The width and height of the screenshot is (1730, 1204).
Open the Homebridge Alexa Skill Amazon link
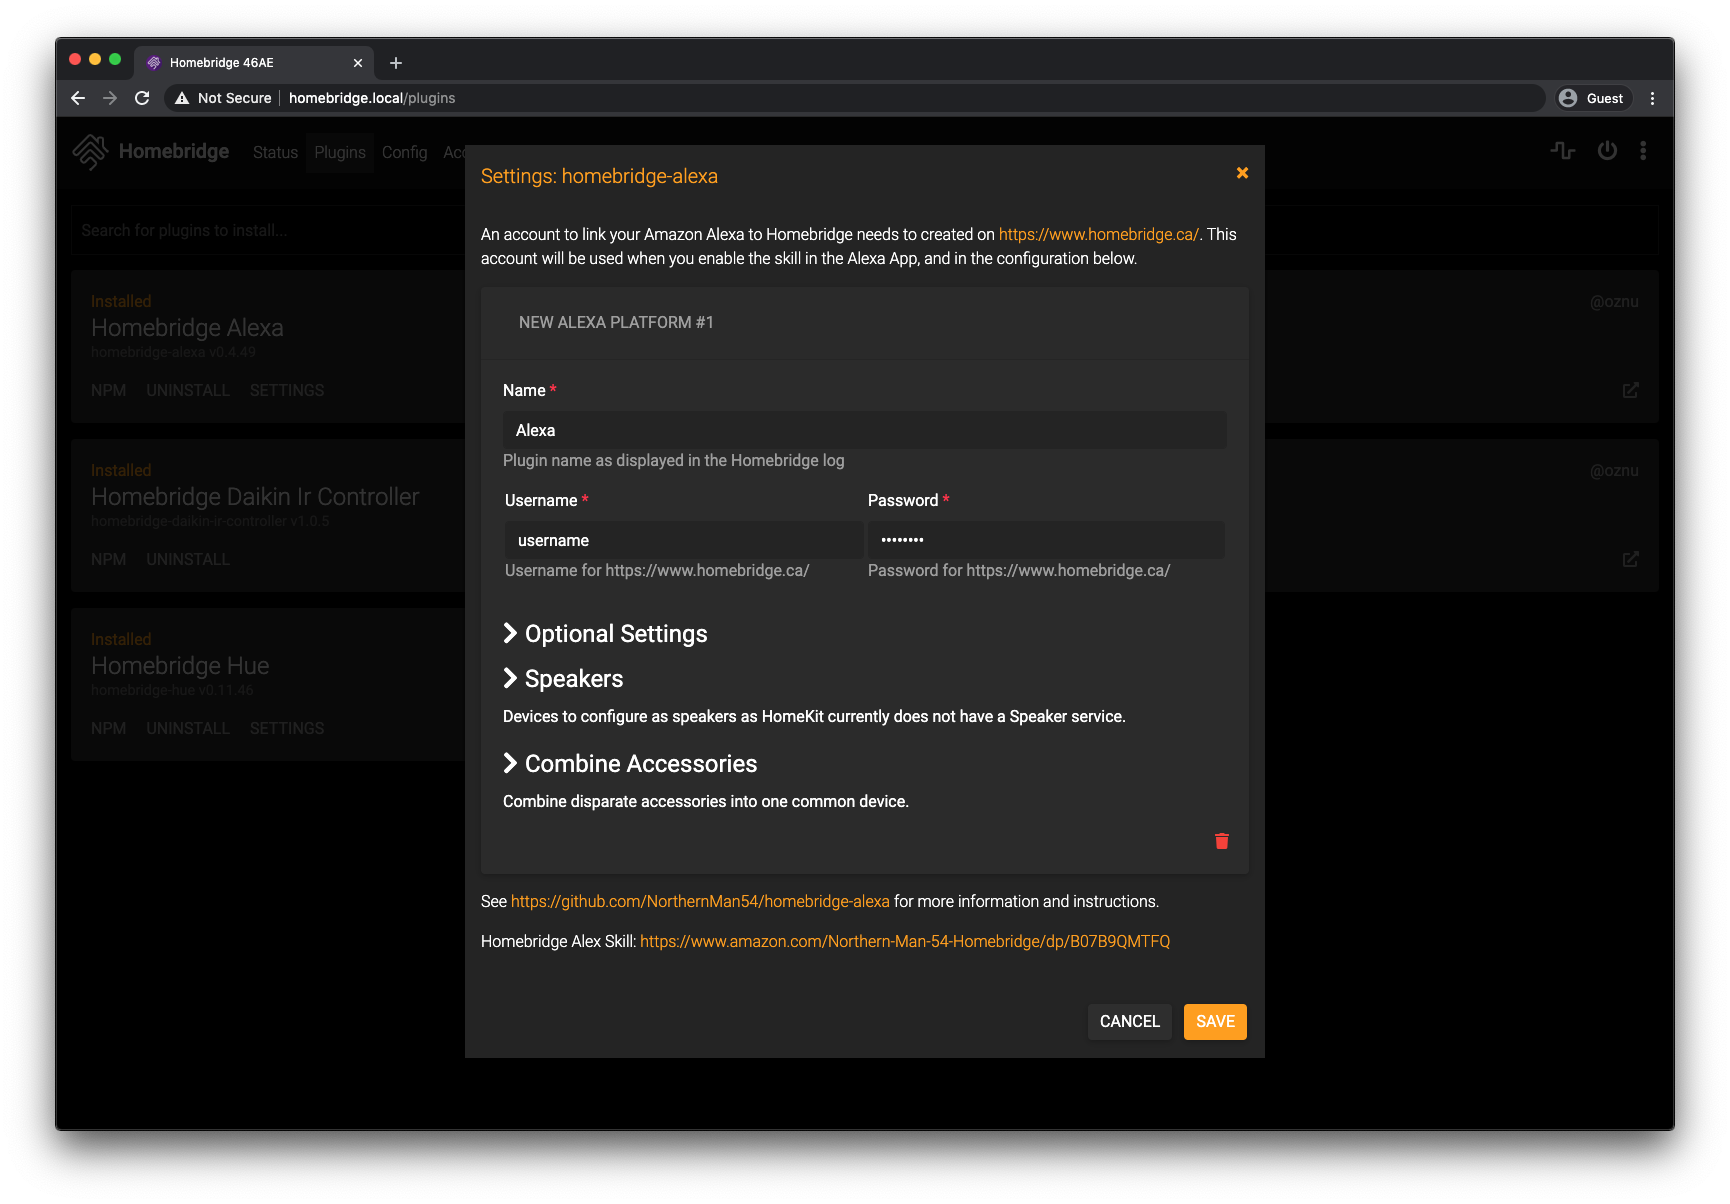(x=905, y=941)
